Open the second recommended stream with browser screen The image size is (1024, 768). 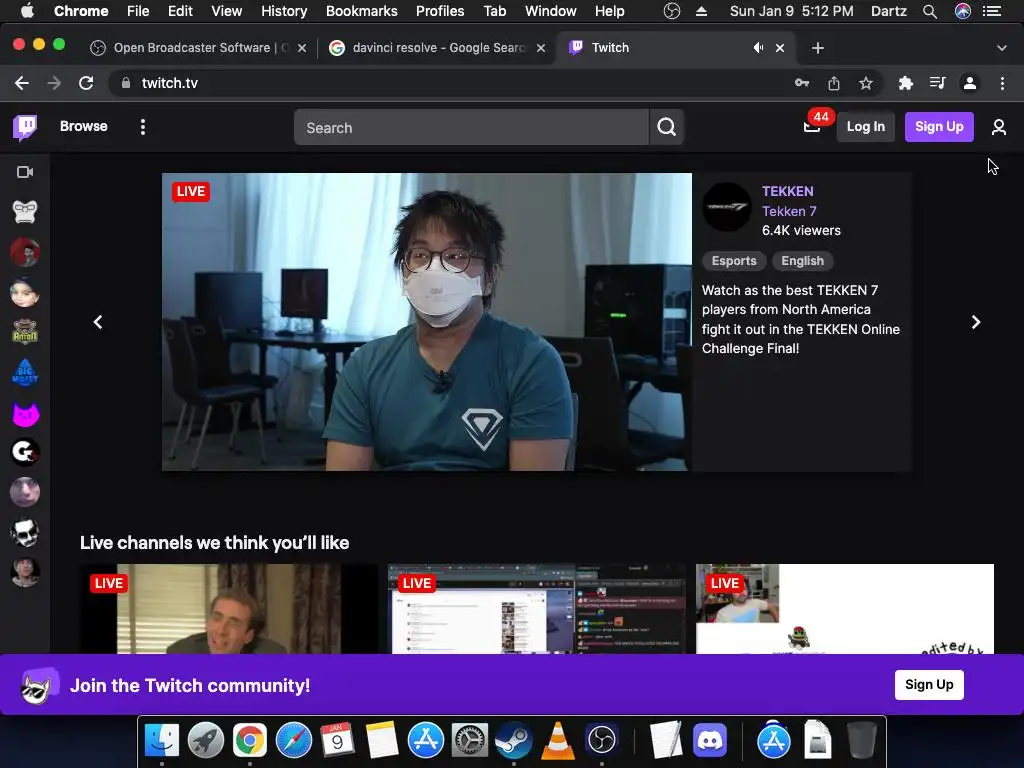click(537, 609)
